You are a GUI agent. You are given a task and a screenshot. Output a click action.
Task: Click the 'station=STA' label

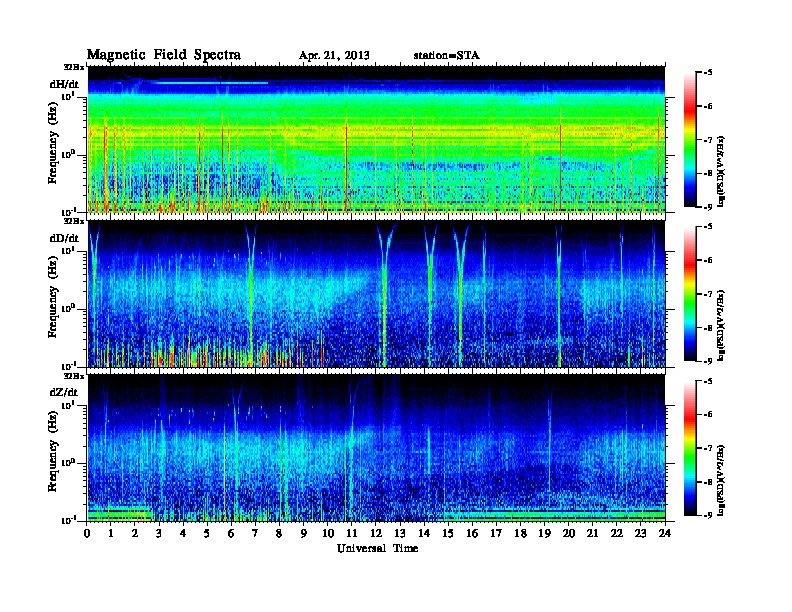(447, 56)
